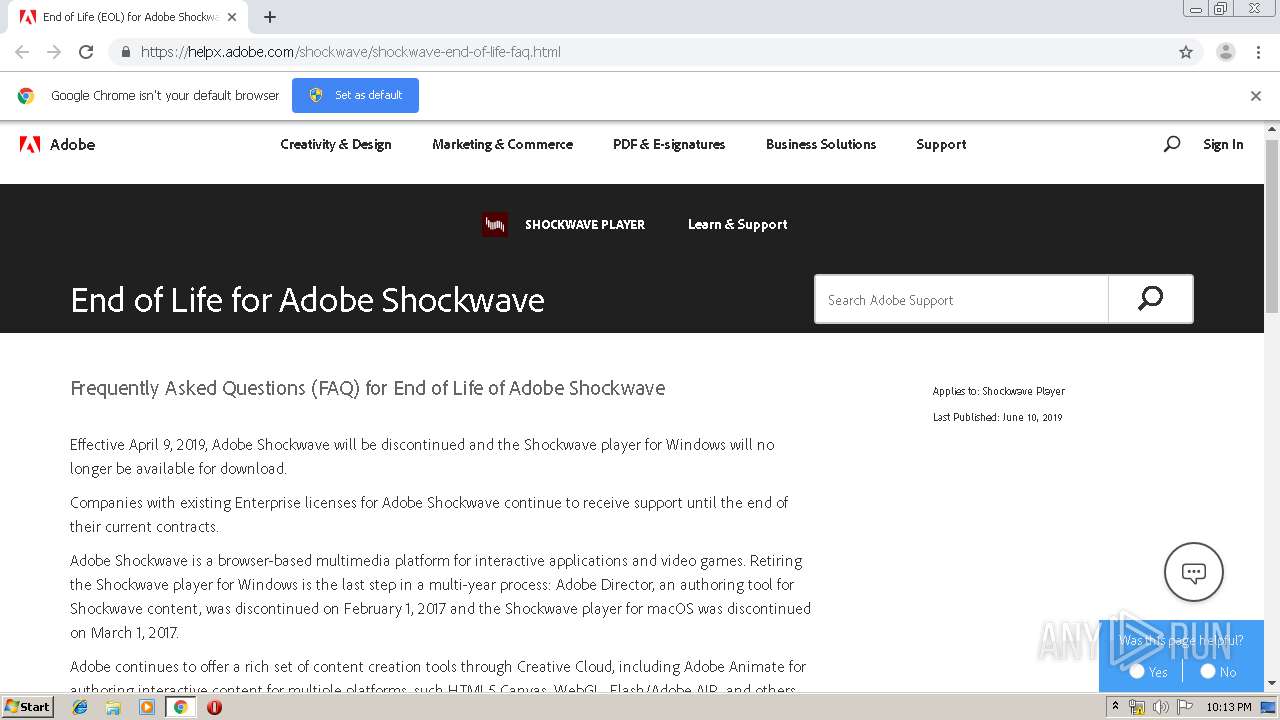Click the Adobe logo

(x=58, y=144)
